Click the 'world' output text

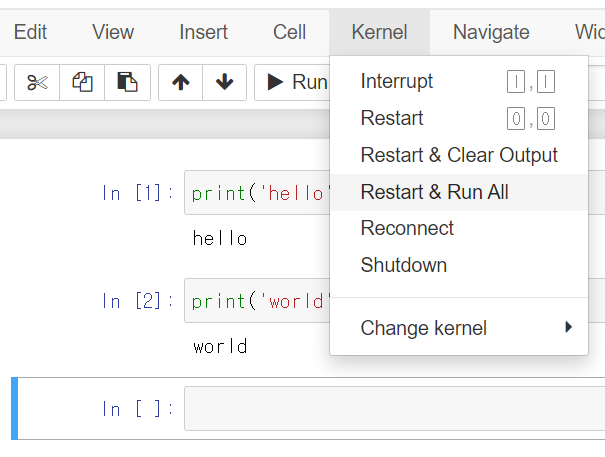pyautogui.click(x=220, y=346)
